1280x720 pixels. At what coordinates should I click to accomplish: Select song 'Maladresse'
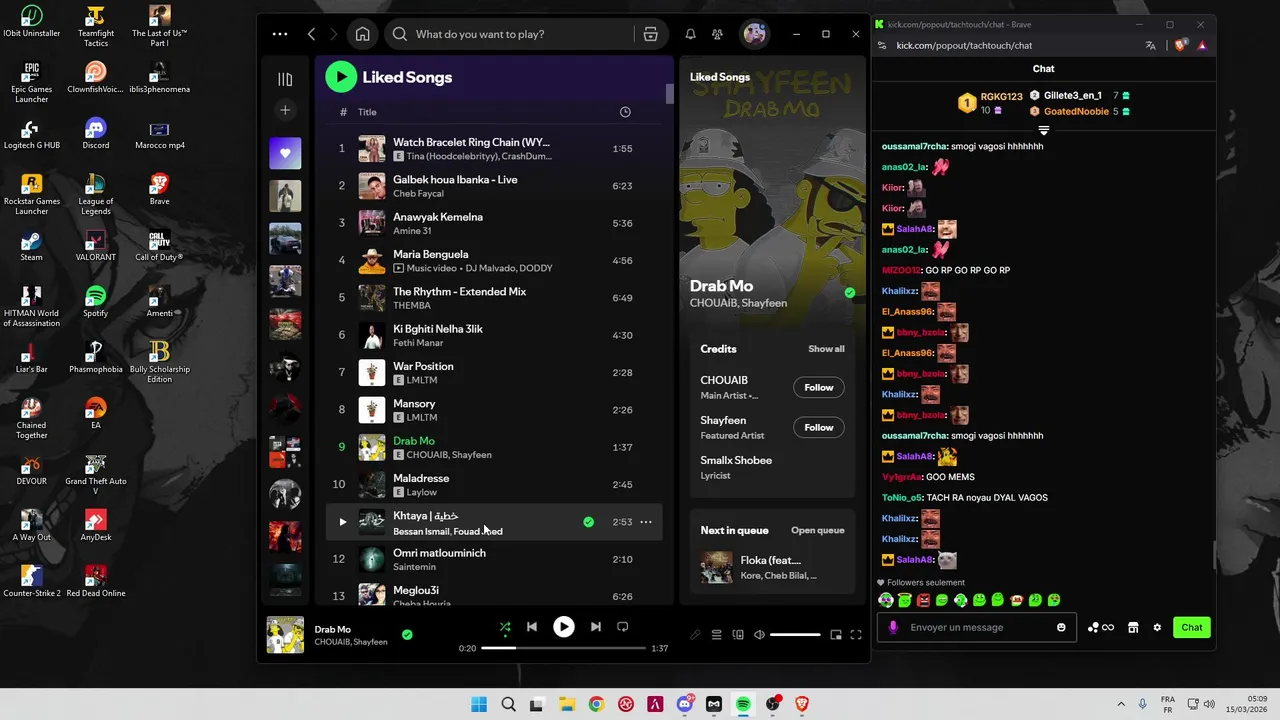click(x=421, y=478)
